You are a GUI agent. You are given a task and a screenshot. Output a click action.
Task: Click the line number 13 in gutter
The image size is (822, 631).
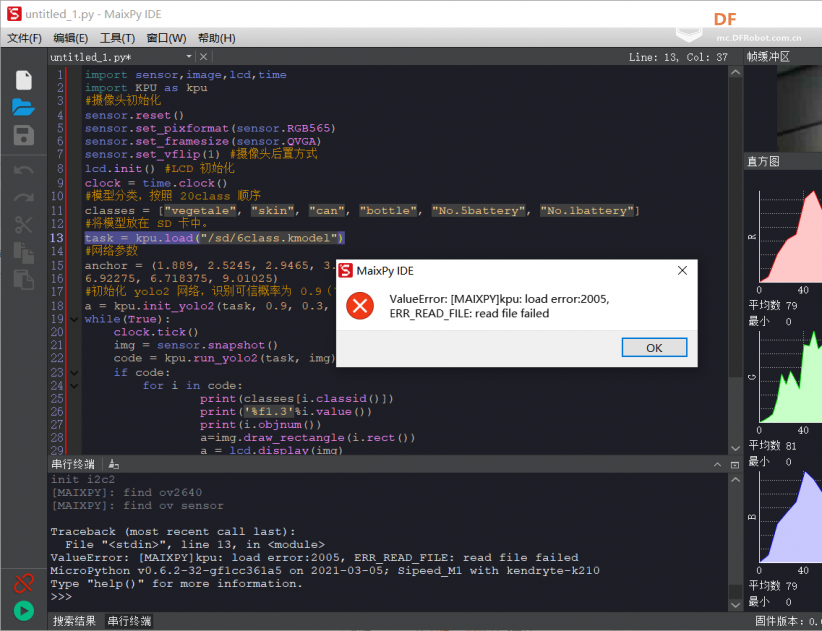click(57, 238)
